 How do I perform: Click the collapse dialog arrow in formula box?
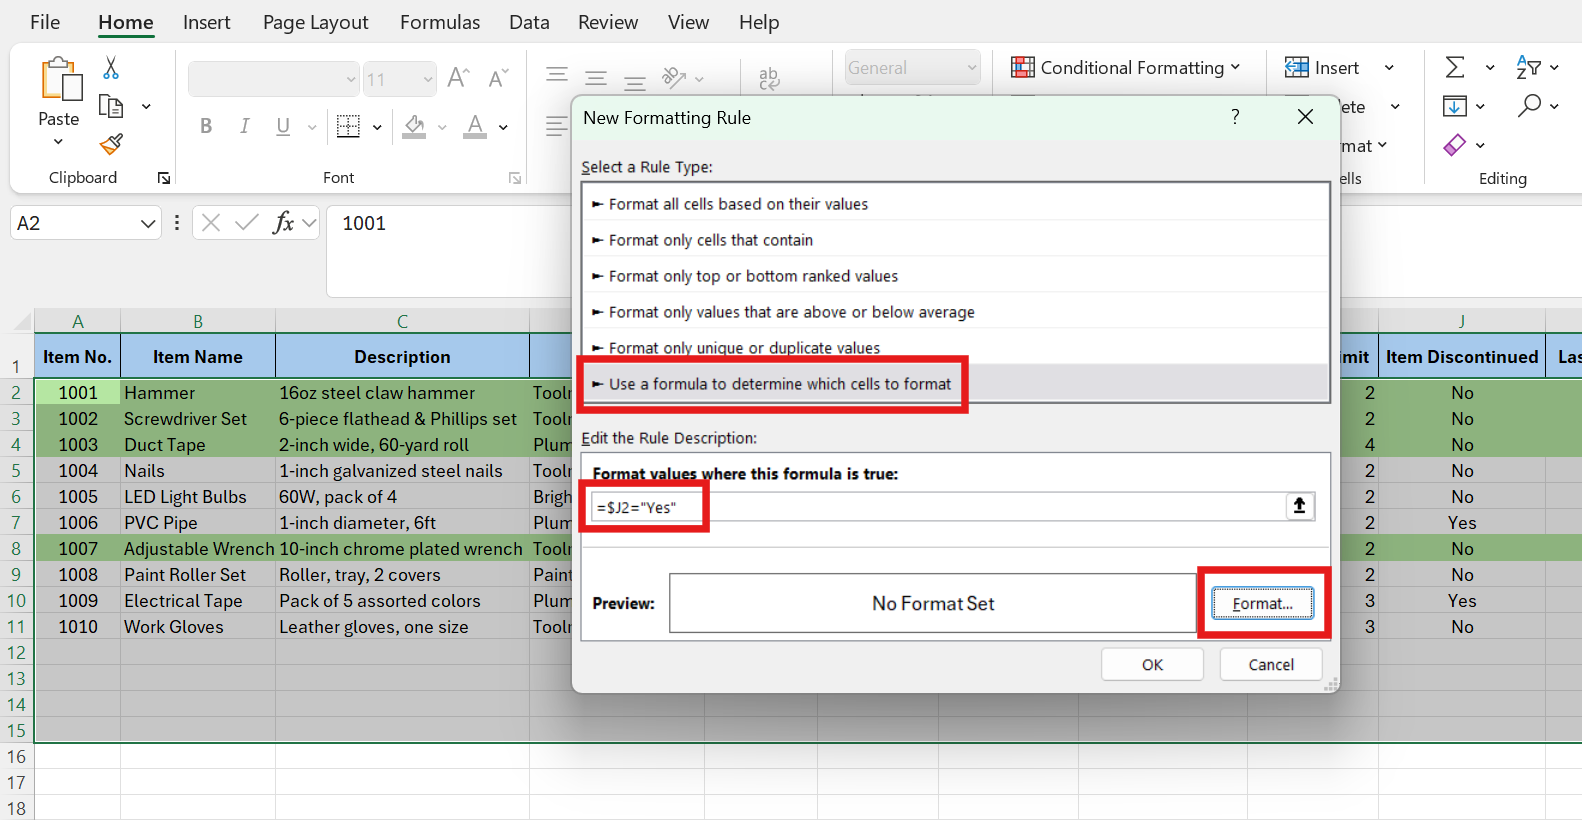(1299, 507)
